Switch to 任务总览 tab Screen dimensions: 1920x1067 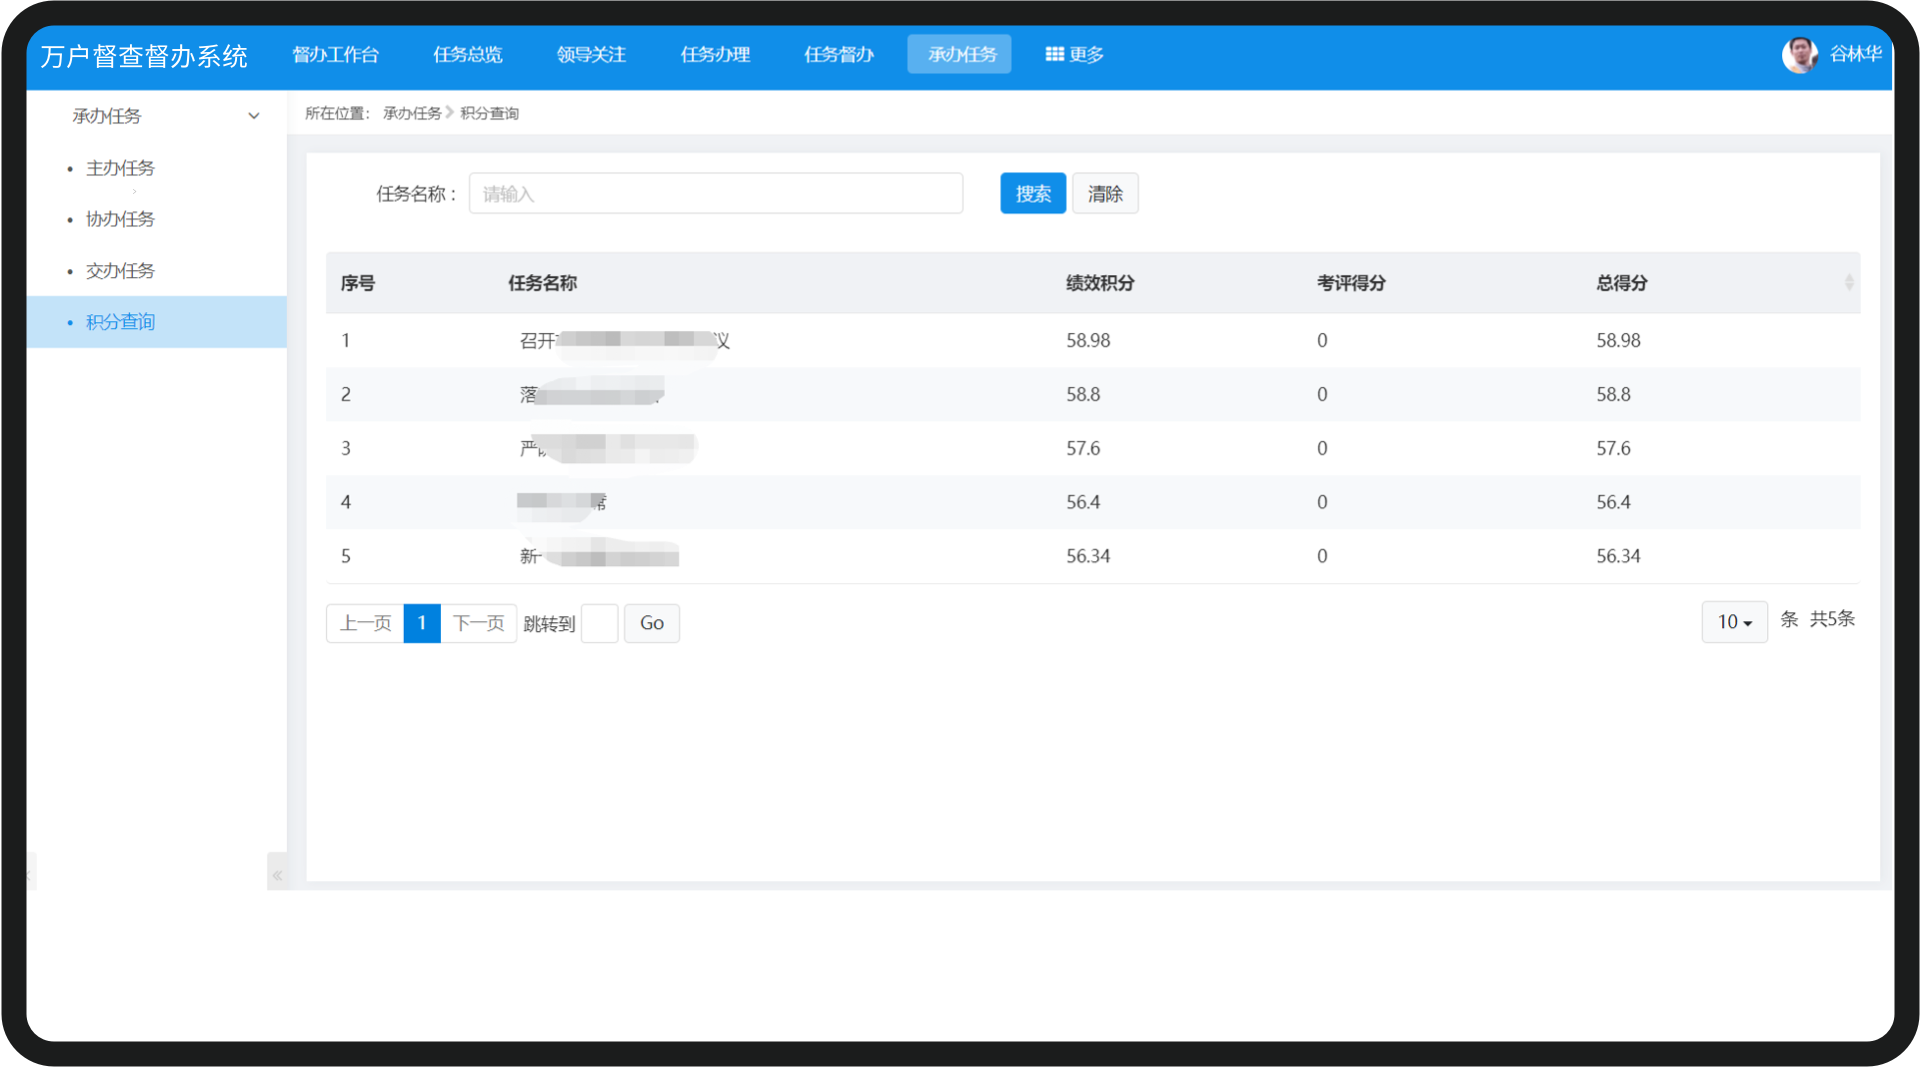point(467,54)
